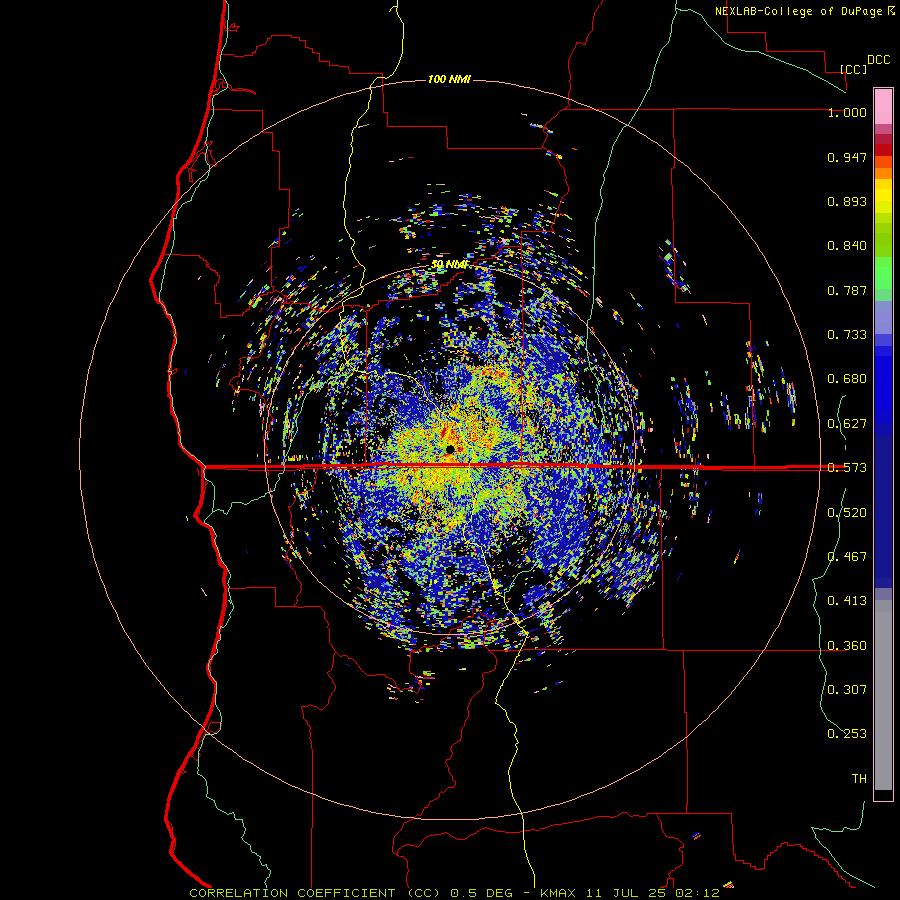Click the gray segment of the color bar

(883, 695)
